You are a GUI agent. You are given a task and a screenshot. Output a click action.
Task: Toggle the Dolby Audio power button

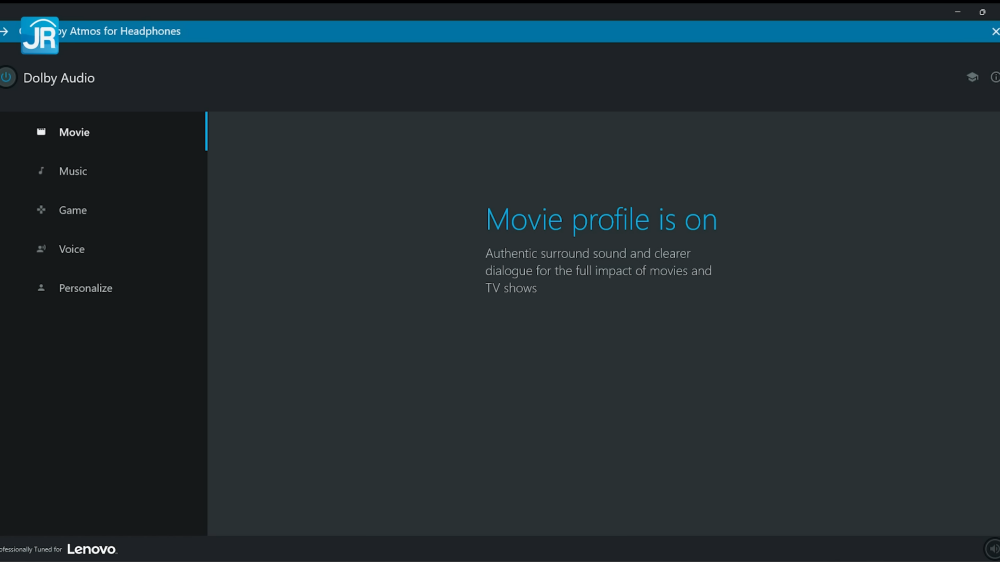tap(6, 78)
